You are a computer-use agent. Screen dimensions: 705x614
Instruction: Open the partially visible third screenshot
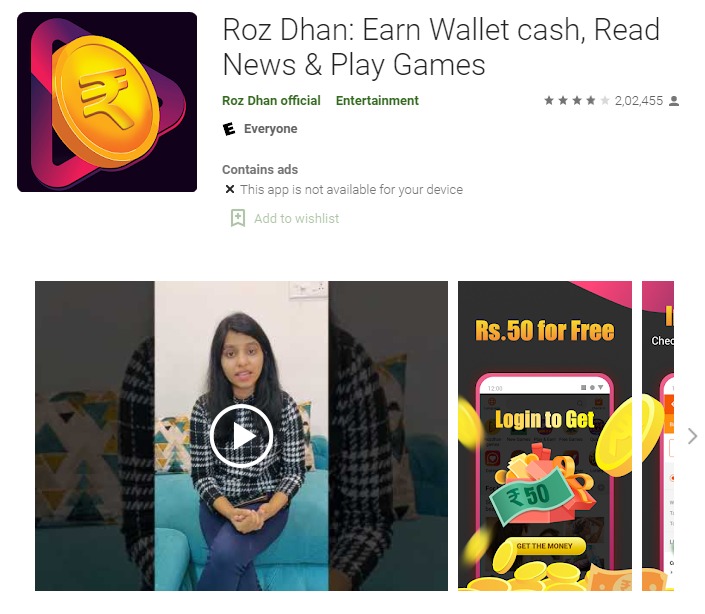click(x=658, y=436)
